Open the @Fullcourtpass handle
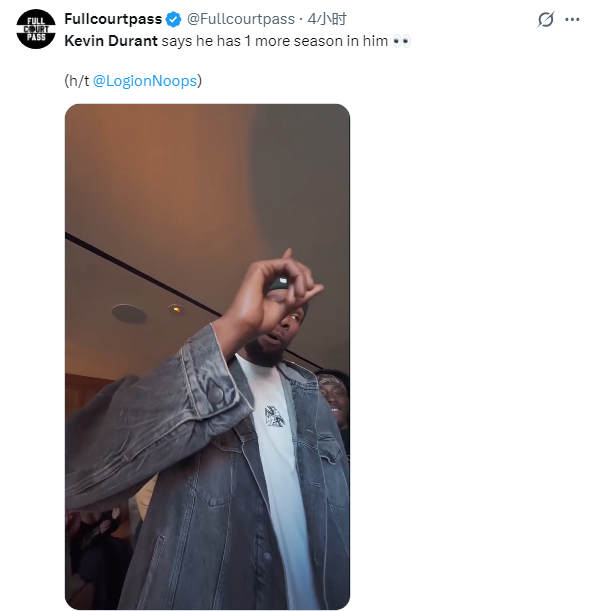Viewport: 592px width, 611px height. point(240,19)
